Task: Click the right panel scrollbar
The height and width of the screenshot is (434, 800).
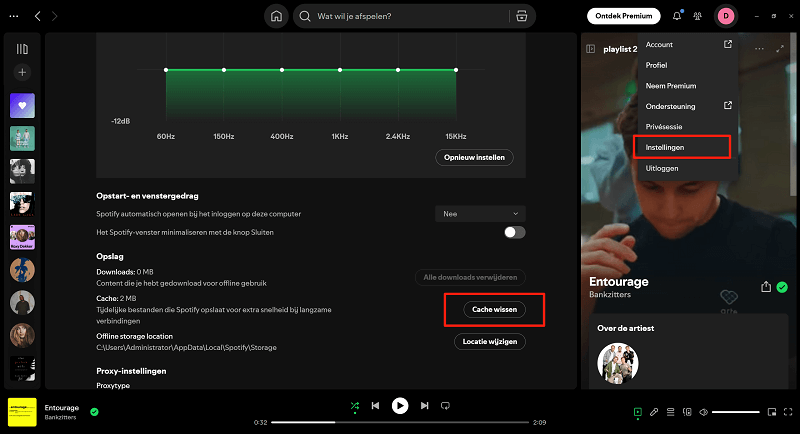Action: click(792, 115)
